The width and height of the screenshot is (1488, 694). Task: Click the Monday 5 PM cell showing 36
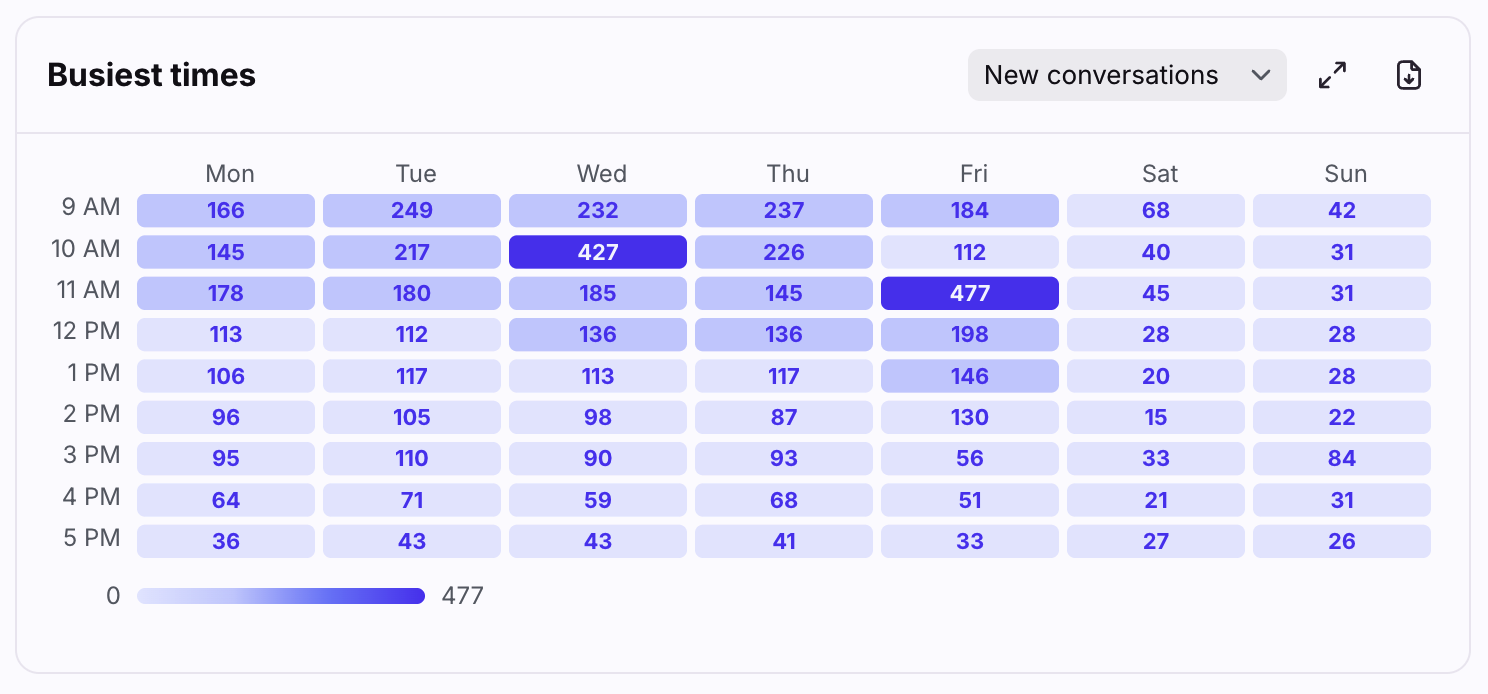tap(226, 541)
